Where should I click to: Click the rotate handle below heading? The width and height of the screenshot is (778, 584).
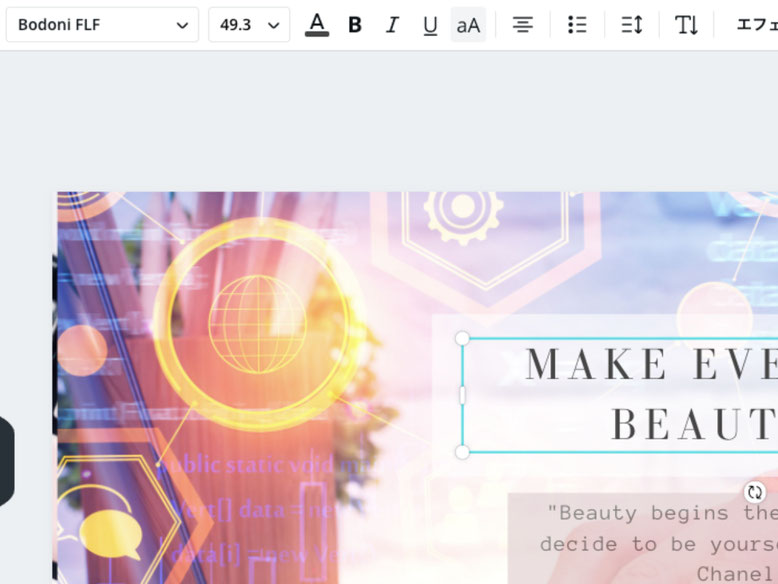[755, 492]
